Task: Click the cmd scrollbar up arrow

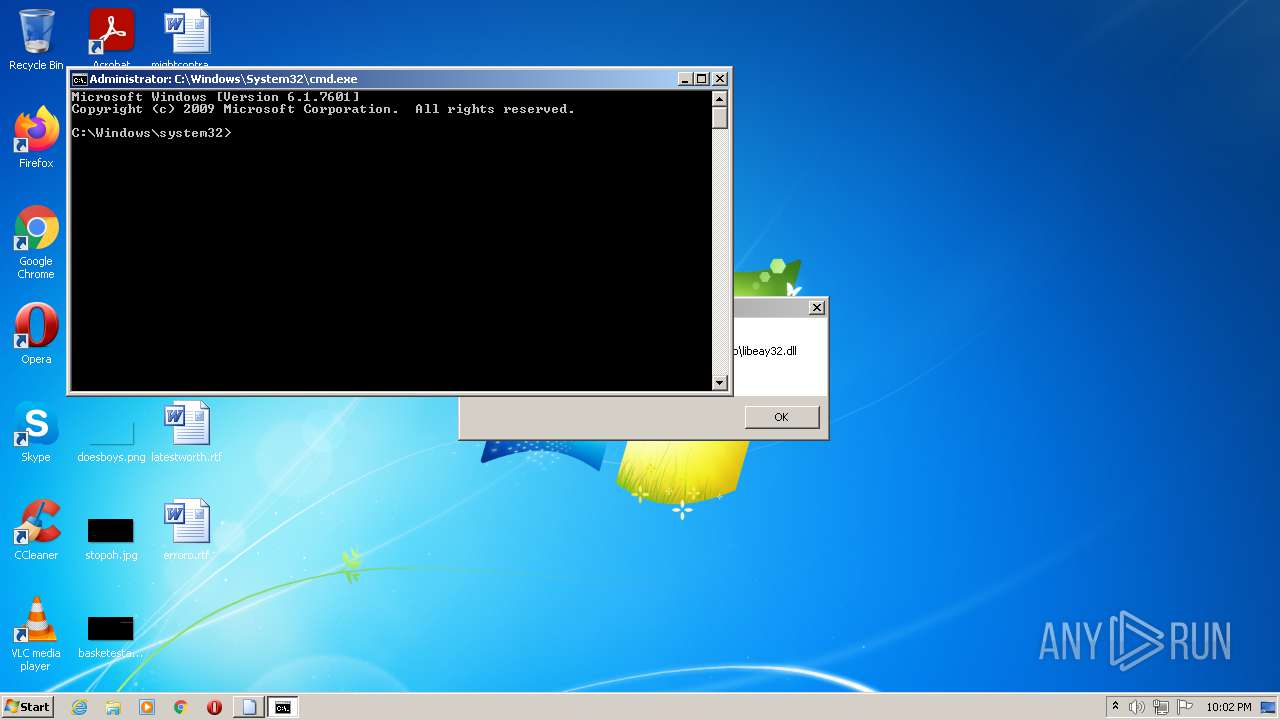Action: (719, 98)
